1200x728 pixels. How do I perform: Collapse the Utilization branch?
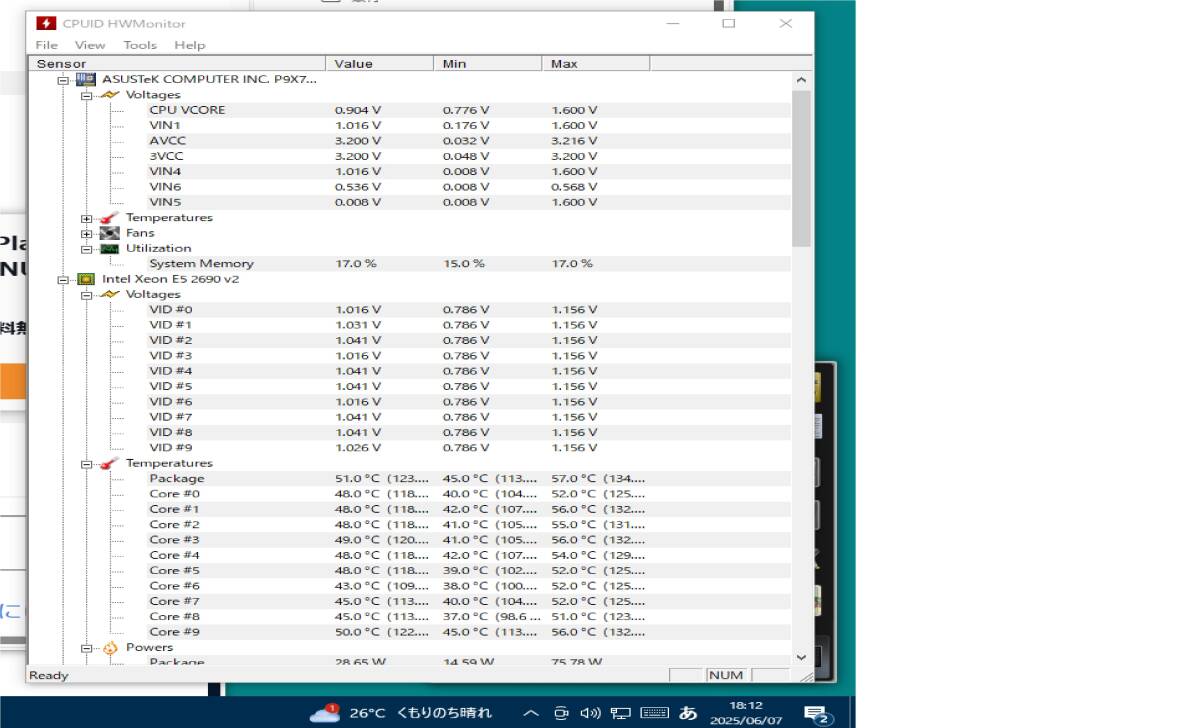pyautogui.click(x=87, y=248)
